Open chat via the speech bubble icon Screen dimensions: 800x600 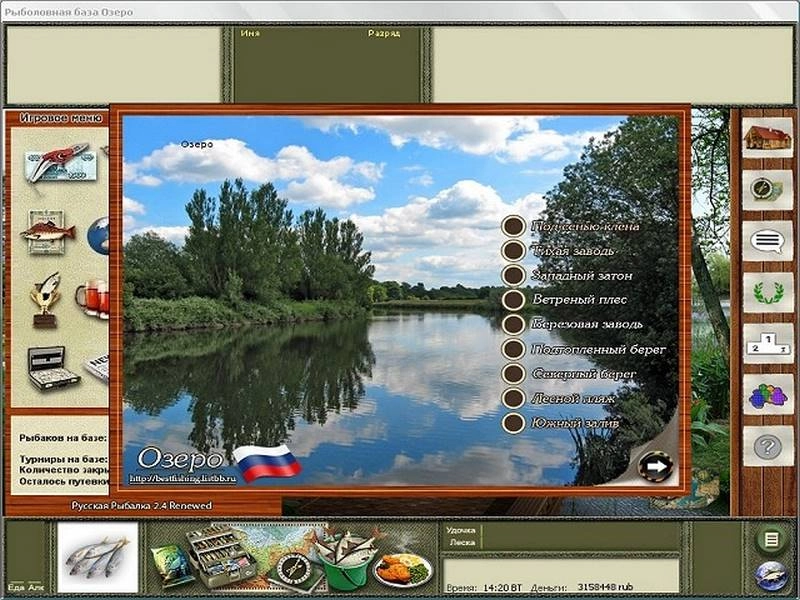click(767, 240)
